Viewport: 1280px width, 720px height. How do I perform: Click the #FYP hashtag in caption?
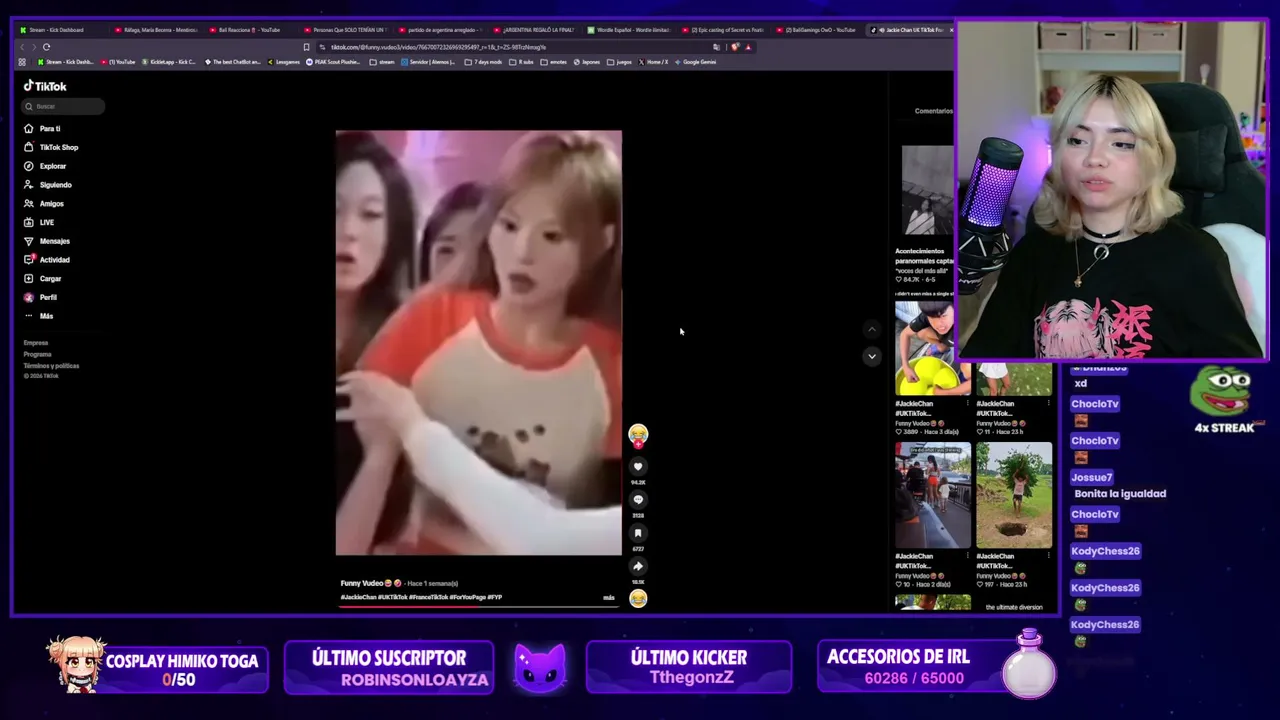tap(495, 597)
